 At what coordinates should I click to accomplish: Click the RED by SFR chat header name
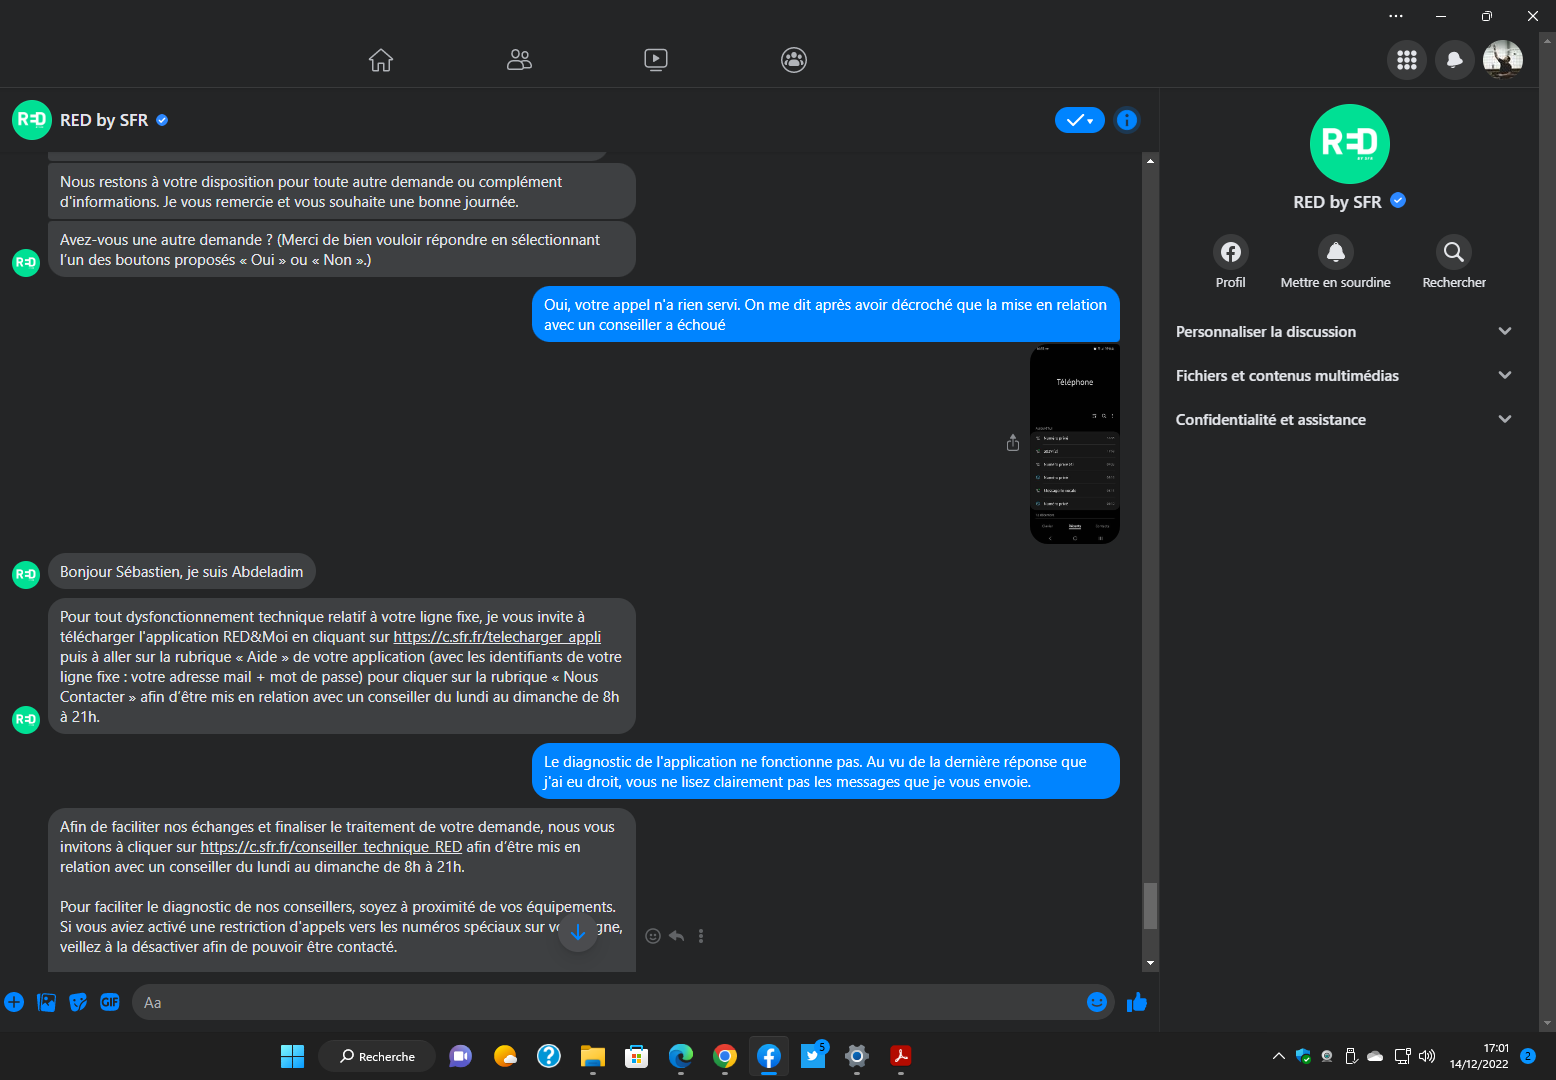click(104, 120)
